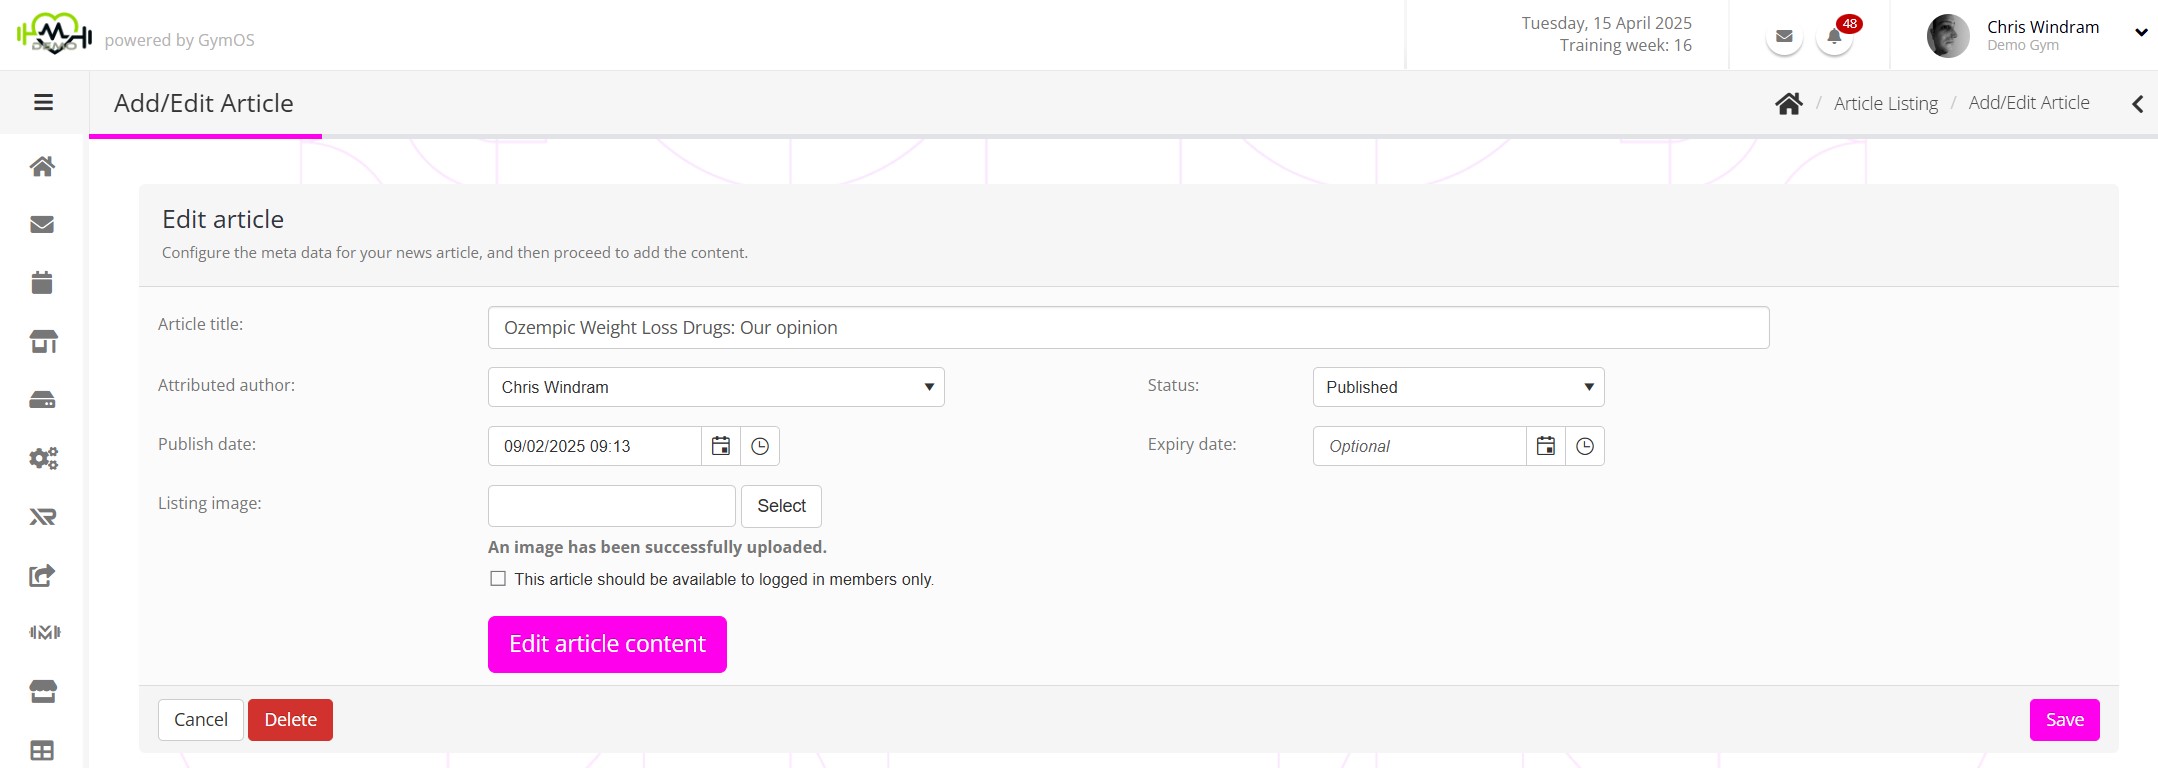Tick the logged in members only checkbox

498,579
